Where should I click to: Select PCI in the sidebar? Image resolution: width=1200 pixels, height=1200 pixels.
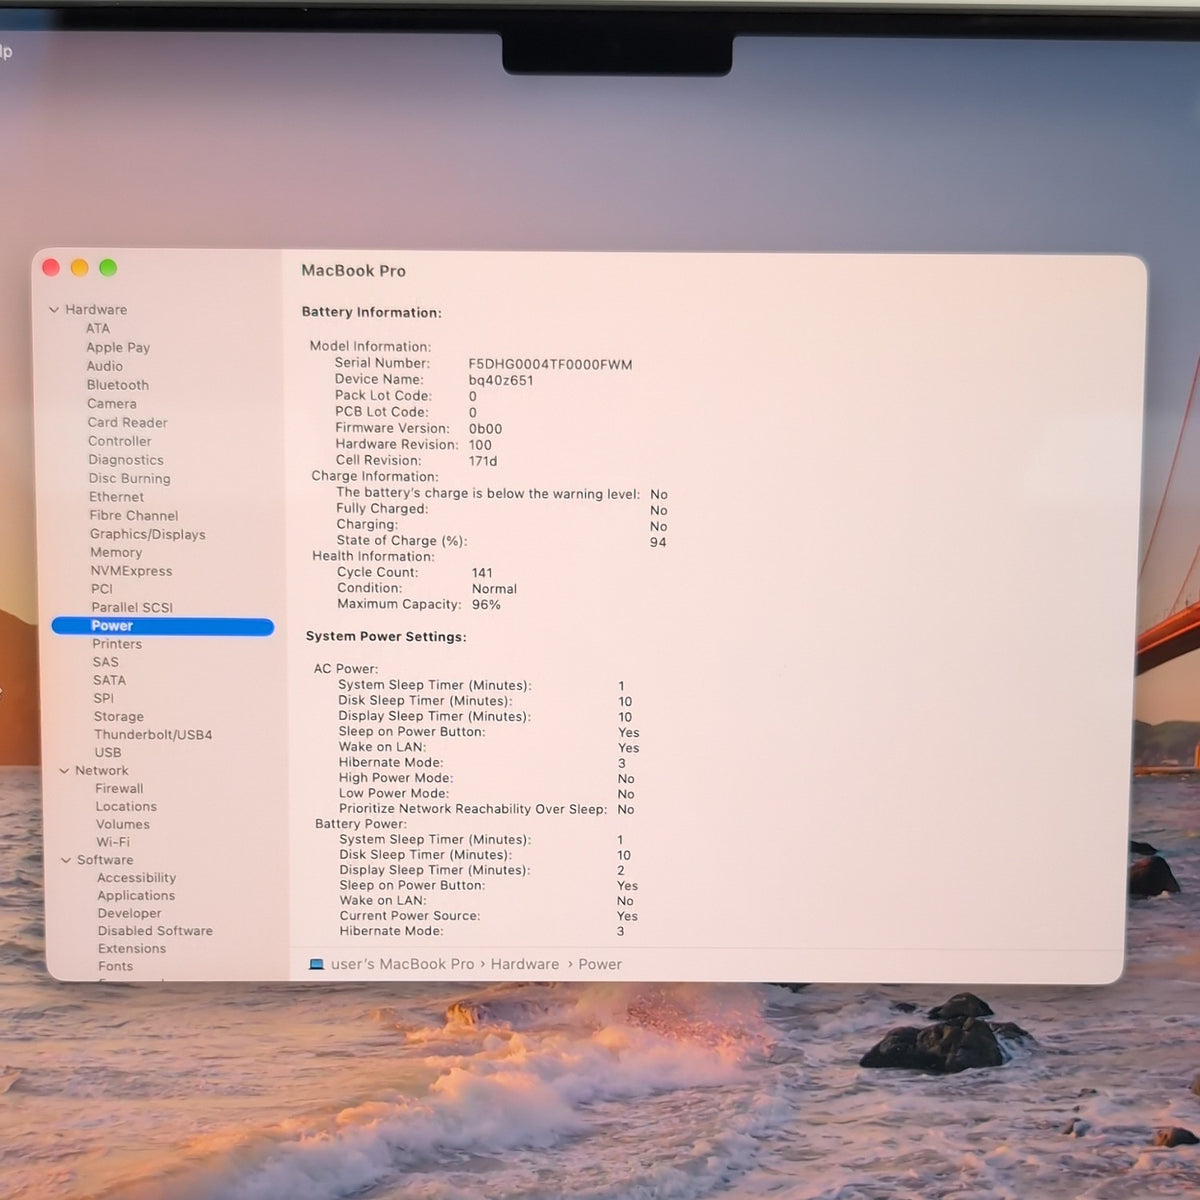[x=102, y=589]
